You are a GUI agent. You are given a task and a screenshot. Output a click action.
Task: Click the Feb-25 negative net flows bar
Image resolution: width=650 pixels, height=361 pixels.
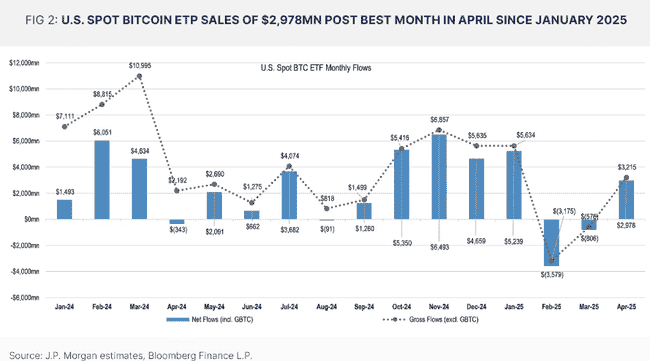click(x=551, y=242)
